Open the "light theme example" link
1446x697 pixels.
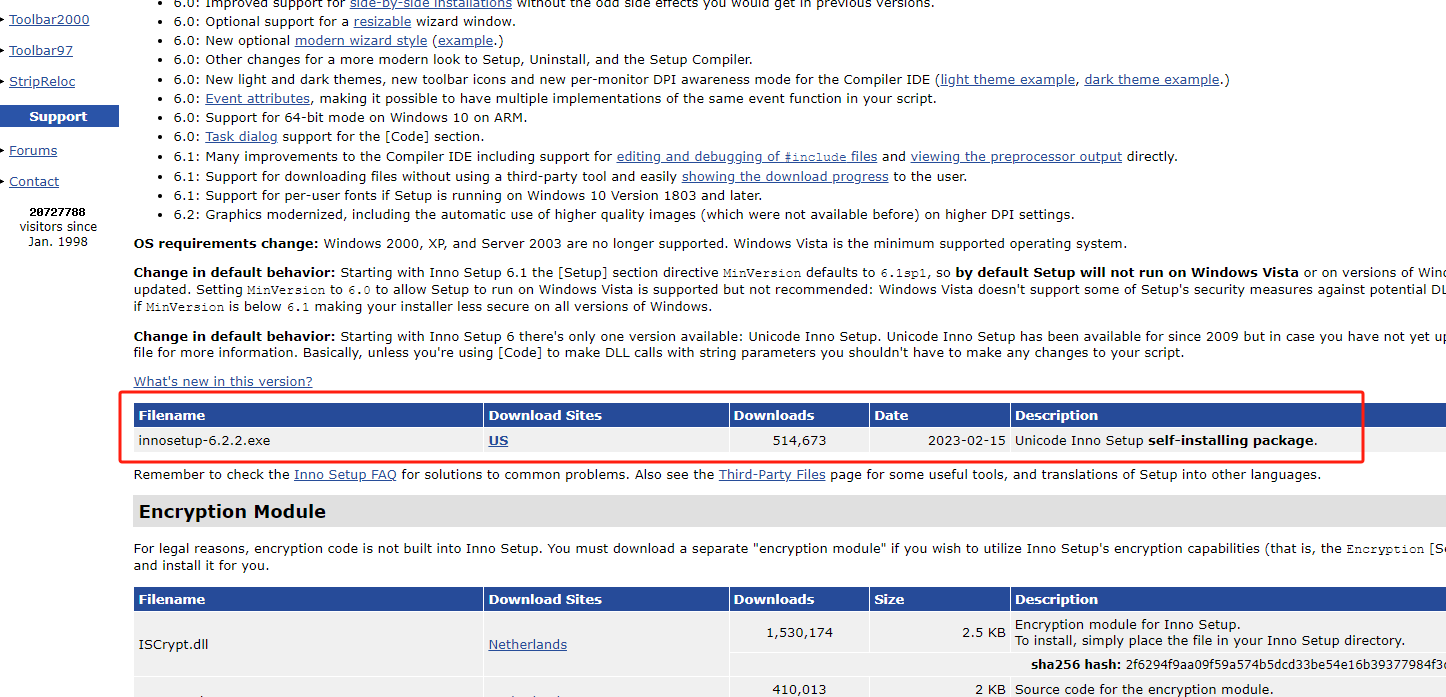[1008, 79]
